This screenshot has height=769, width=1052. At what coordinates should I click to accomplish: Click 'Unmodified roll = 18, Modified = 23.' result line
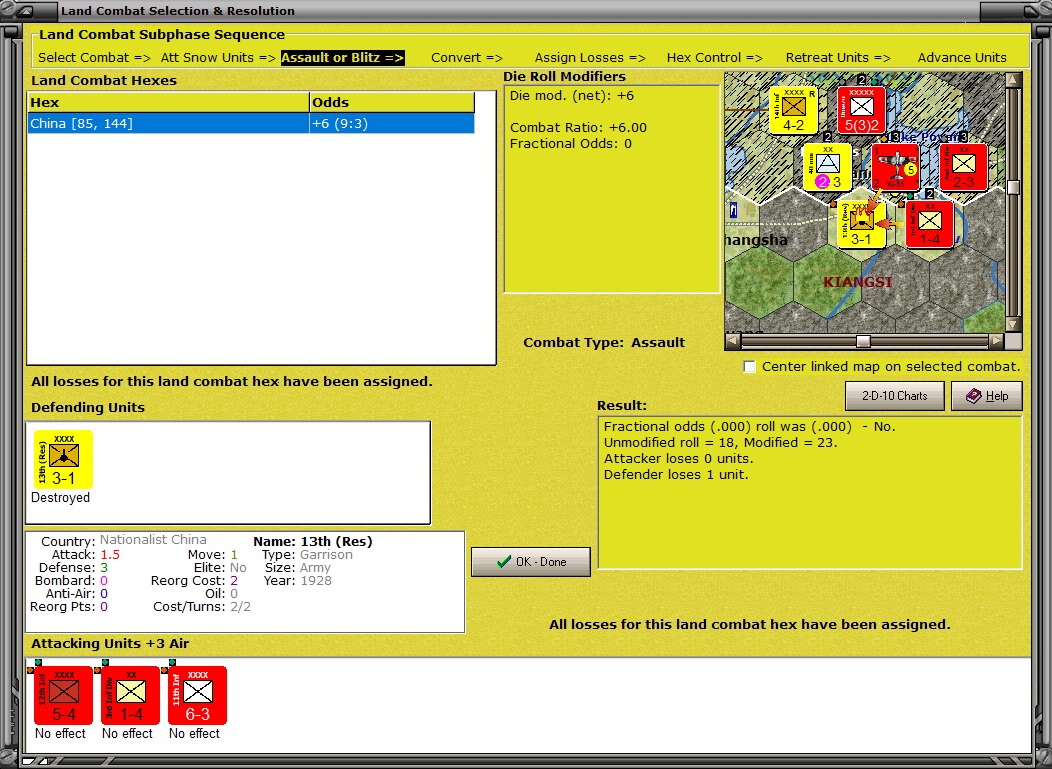(721, 443)
